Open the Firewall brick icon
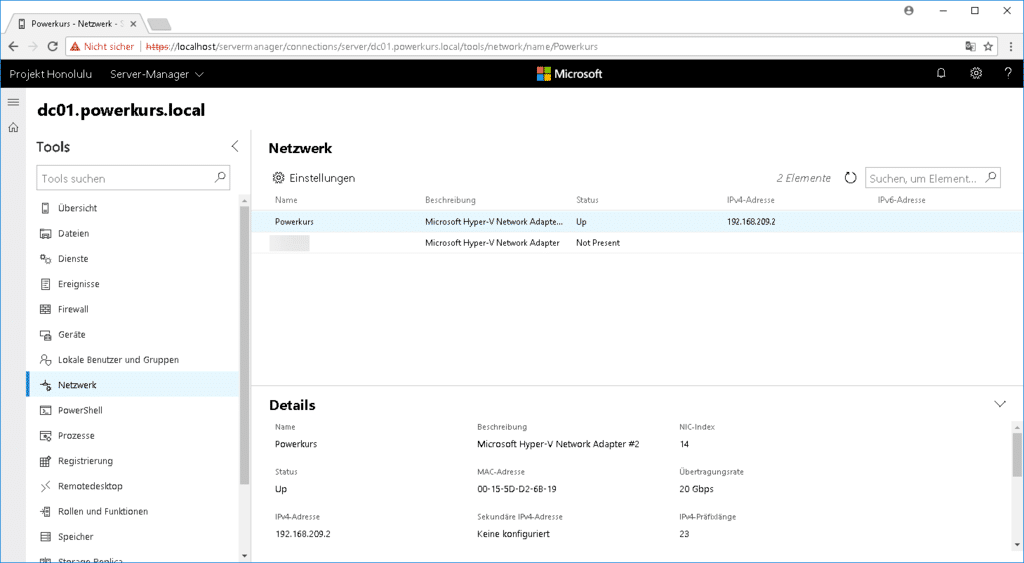The width and height of the screenshot is (1024, 563). pyautogui.click(x=45, y=310)
